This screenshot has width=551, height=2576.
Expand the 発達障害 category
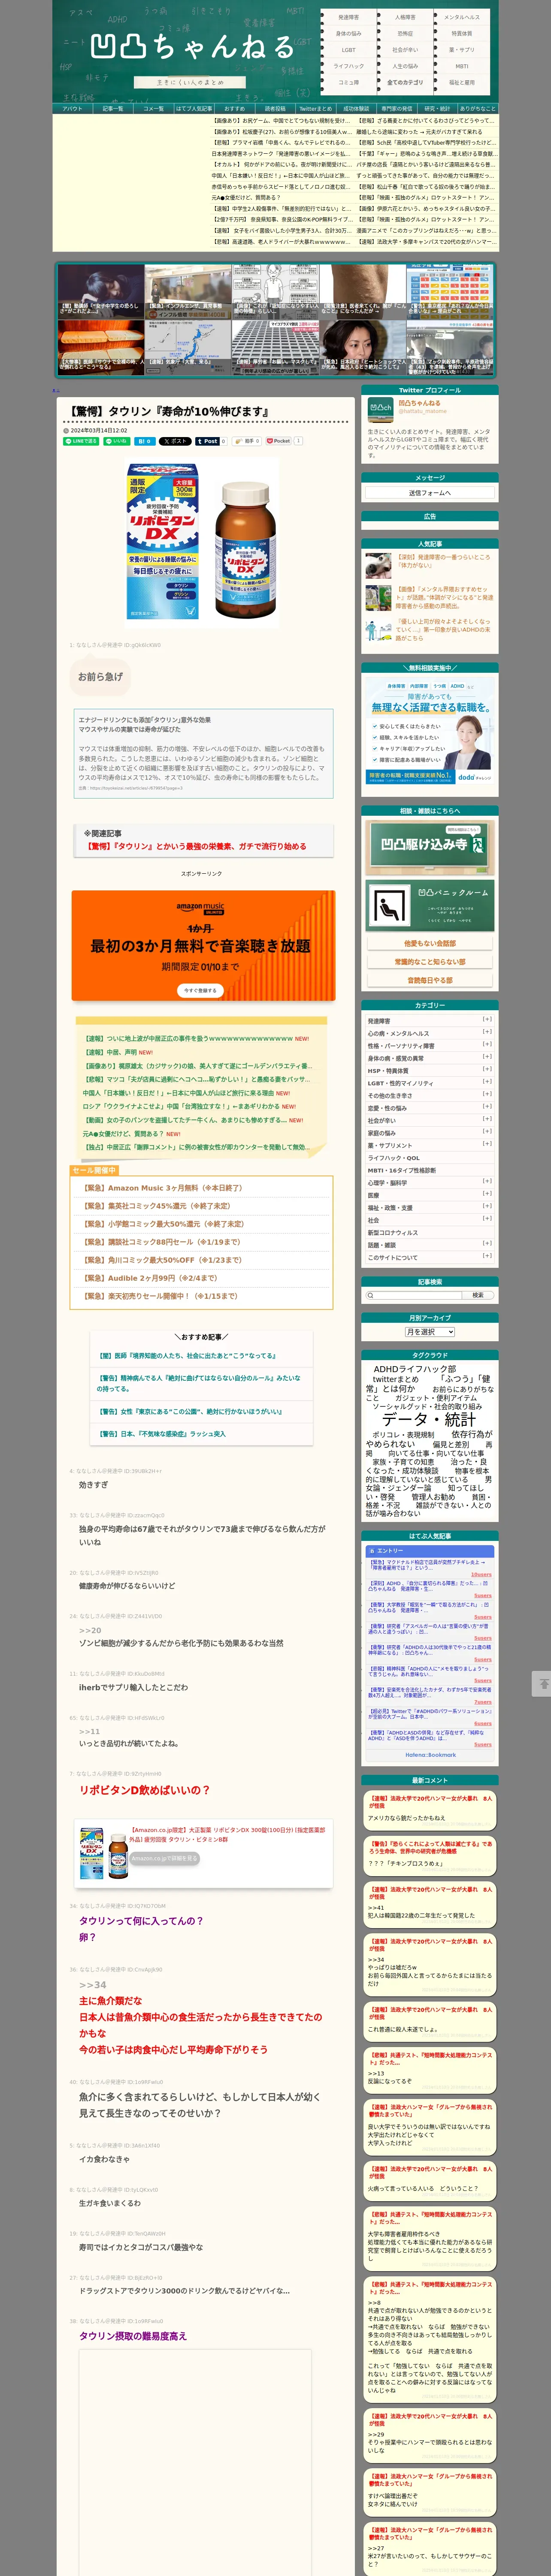(487, 1019)
